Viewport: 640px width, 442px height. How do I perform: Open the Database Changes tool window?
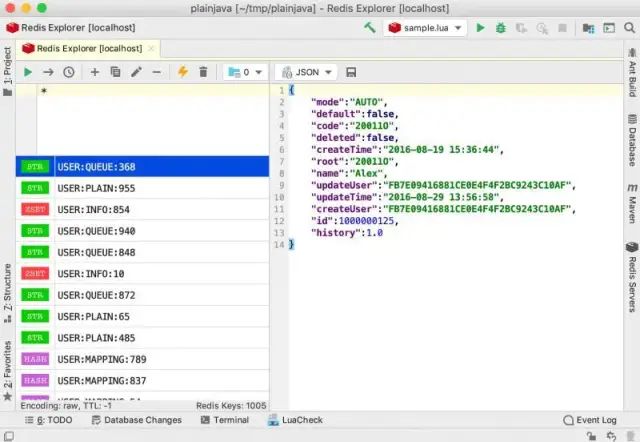pyautogui.click(x=137, y=420)
